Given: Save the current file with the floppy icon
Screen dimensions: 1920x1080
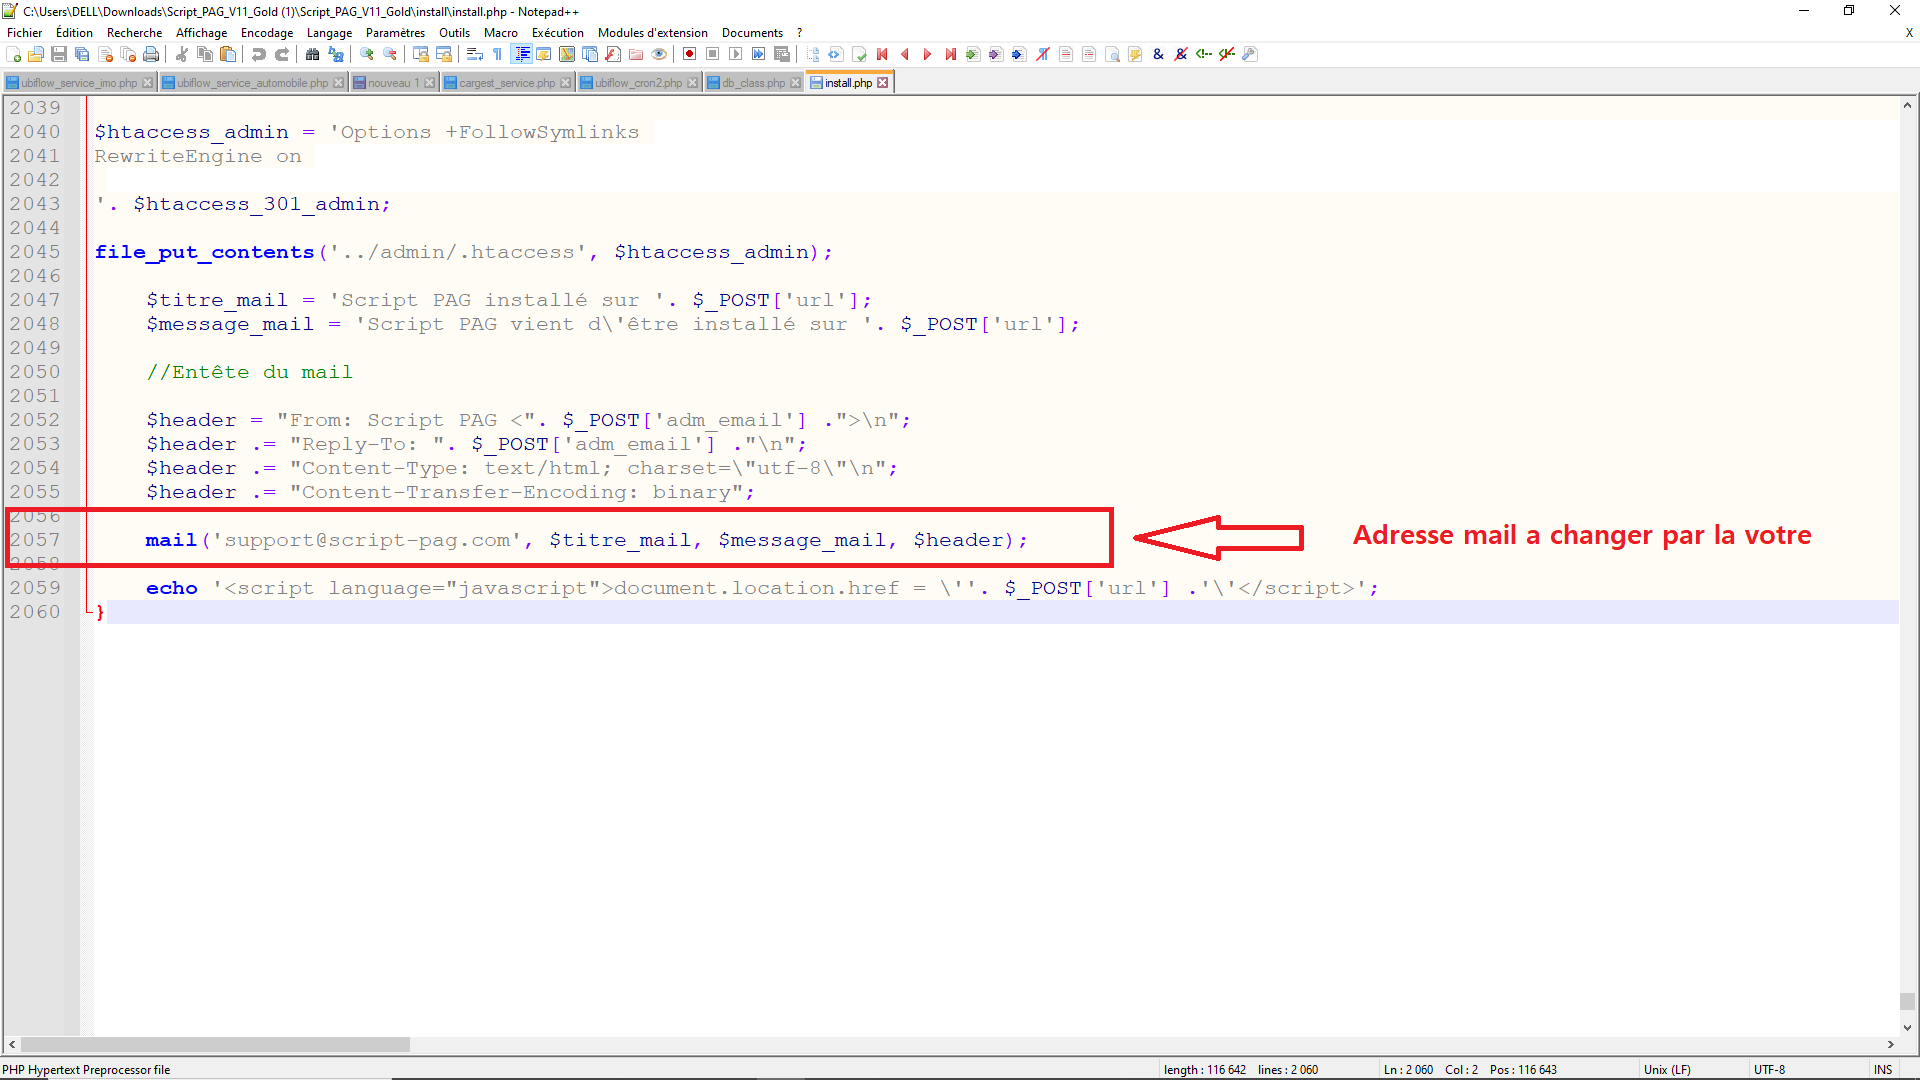Looking at the screenshot, I should (59, 54).
